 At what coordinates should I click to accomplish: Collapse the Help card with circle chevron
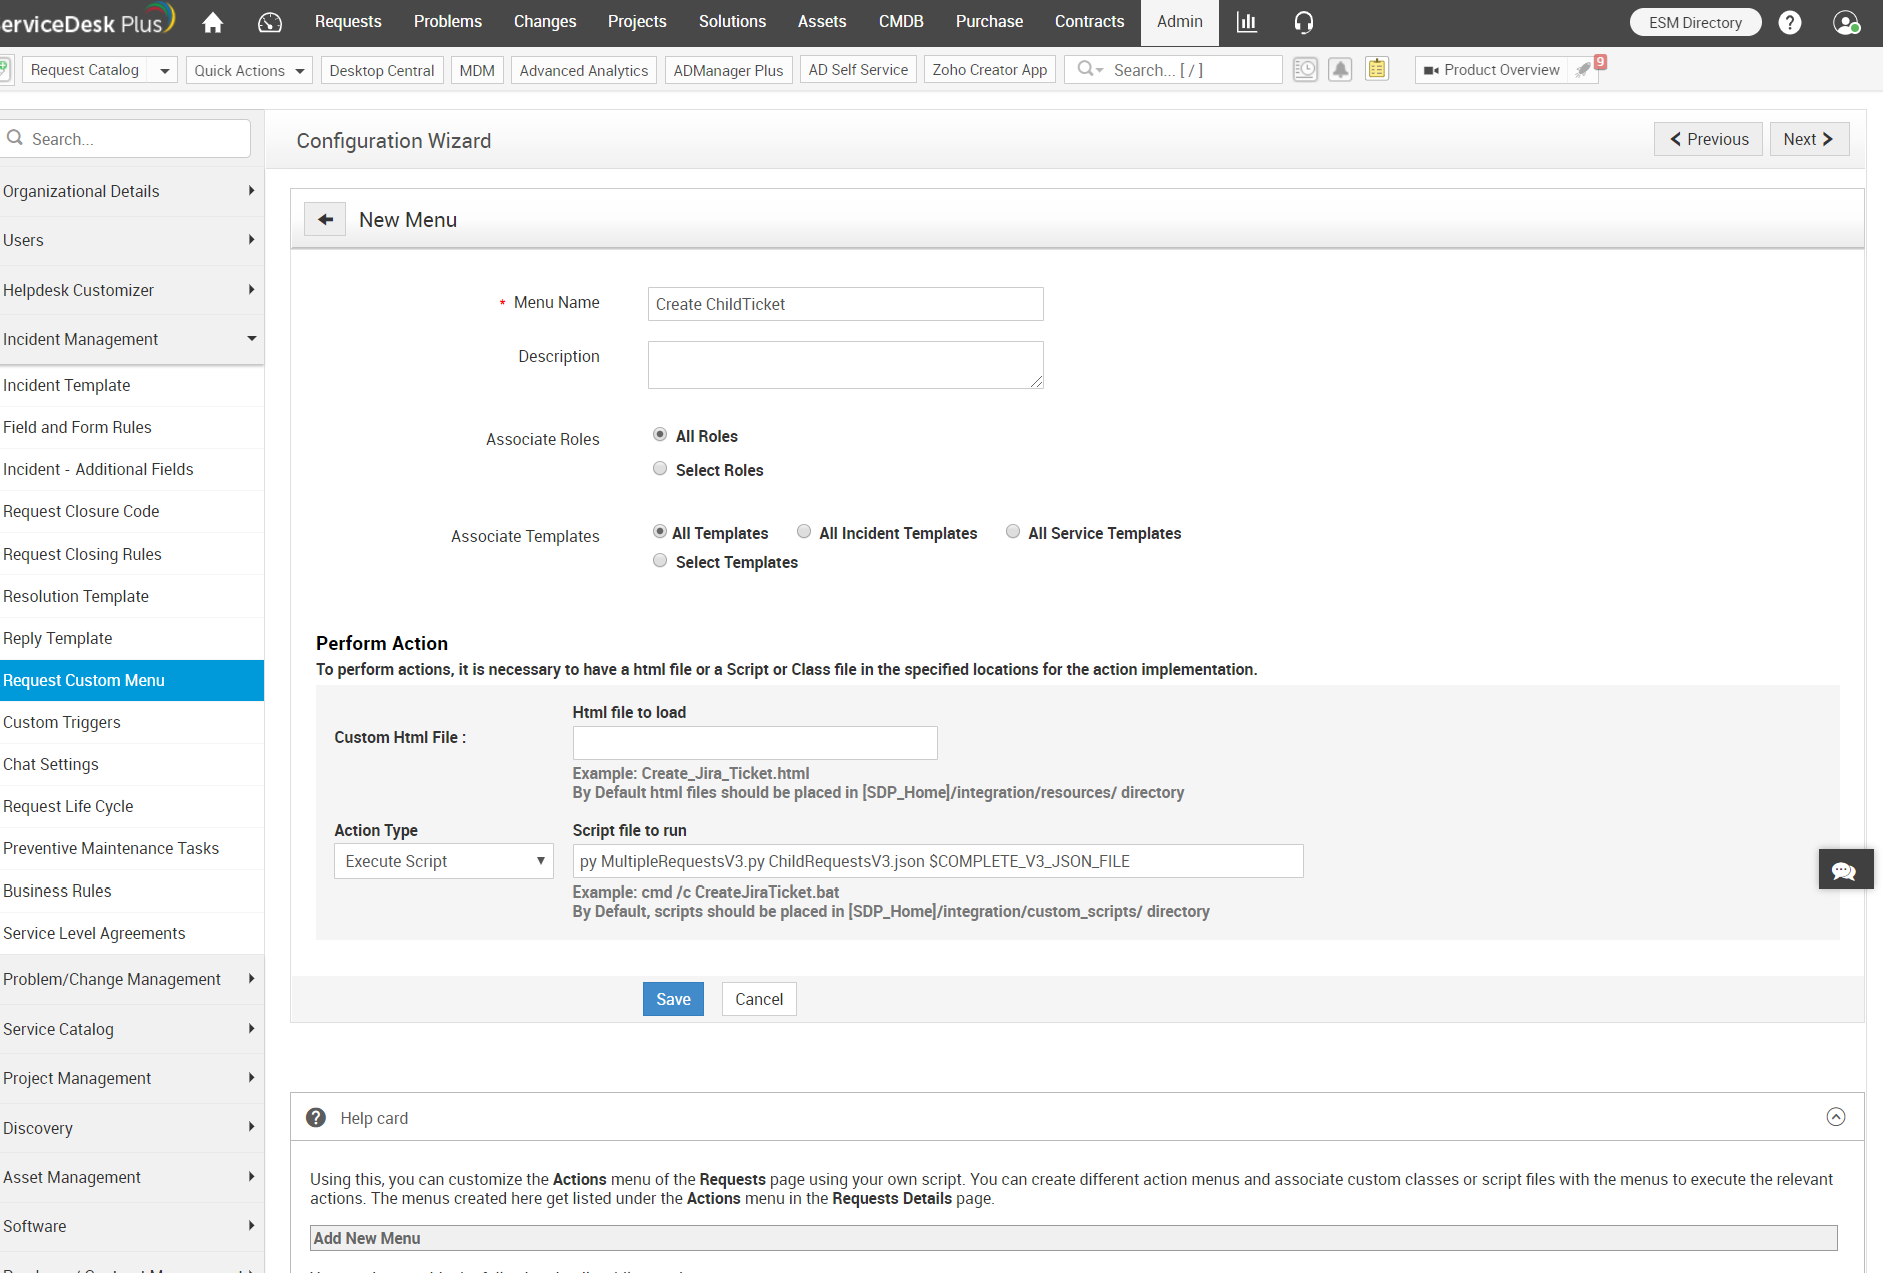coord(1836,1117)
